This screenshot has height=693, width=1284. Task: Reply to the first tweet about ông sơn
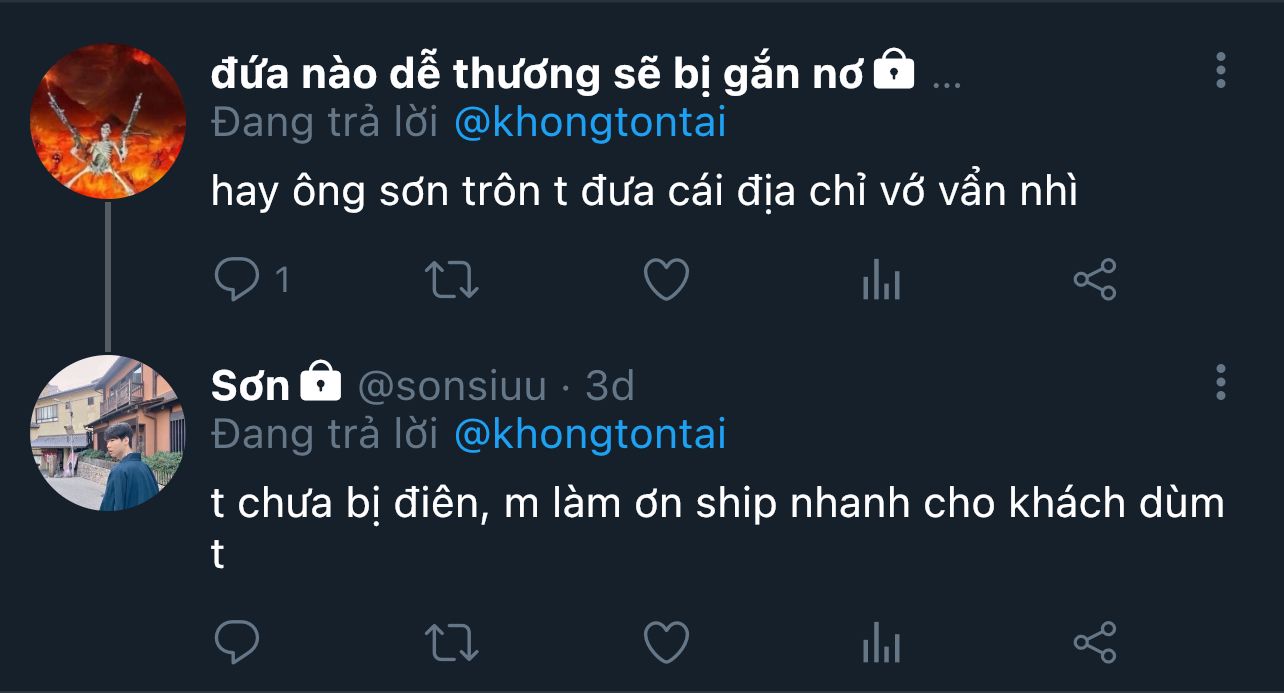tap(238, 280)
